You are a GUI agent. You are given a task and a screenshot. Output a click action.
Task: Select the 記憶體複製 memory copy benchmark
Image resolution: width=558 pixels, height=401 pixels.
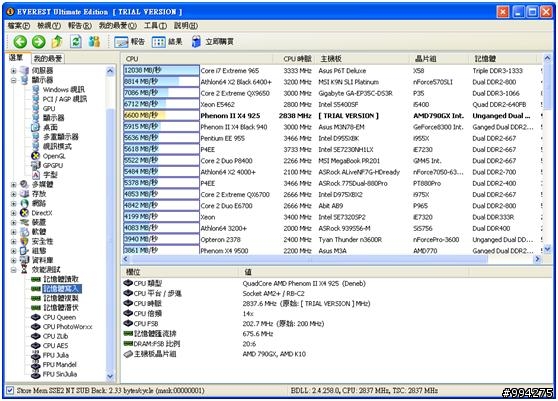(x=61, y=298)
